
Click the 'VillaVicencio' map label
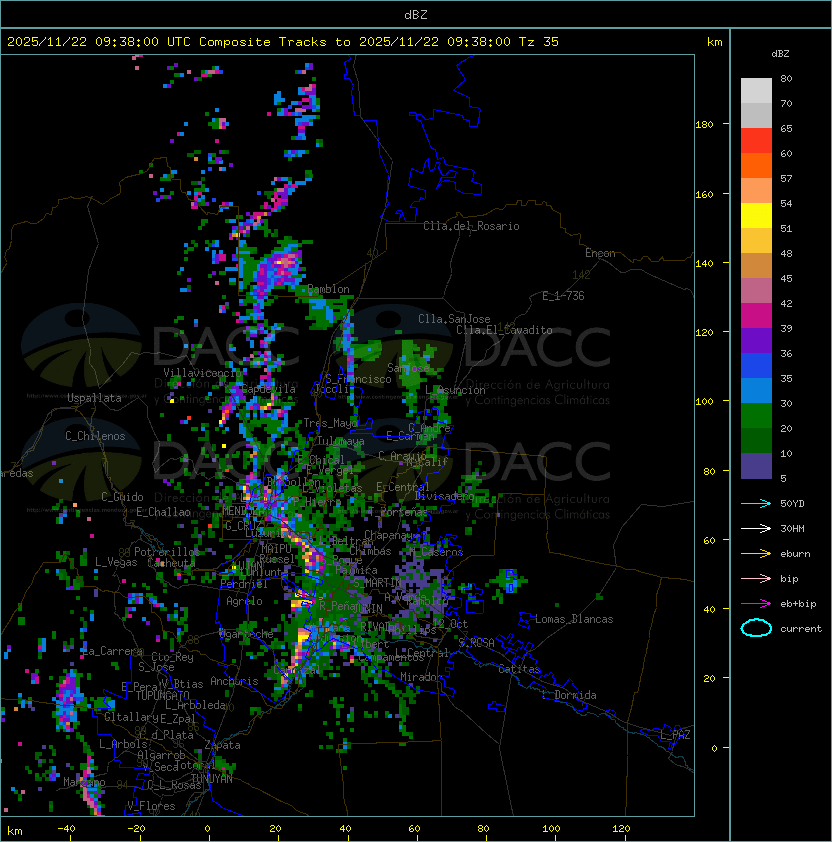click(x=203, y=373)
